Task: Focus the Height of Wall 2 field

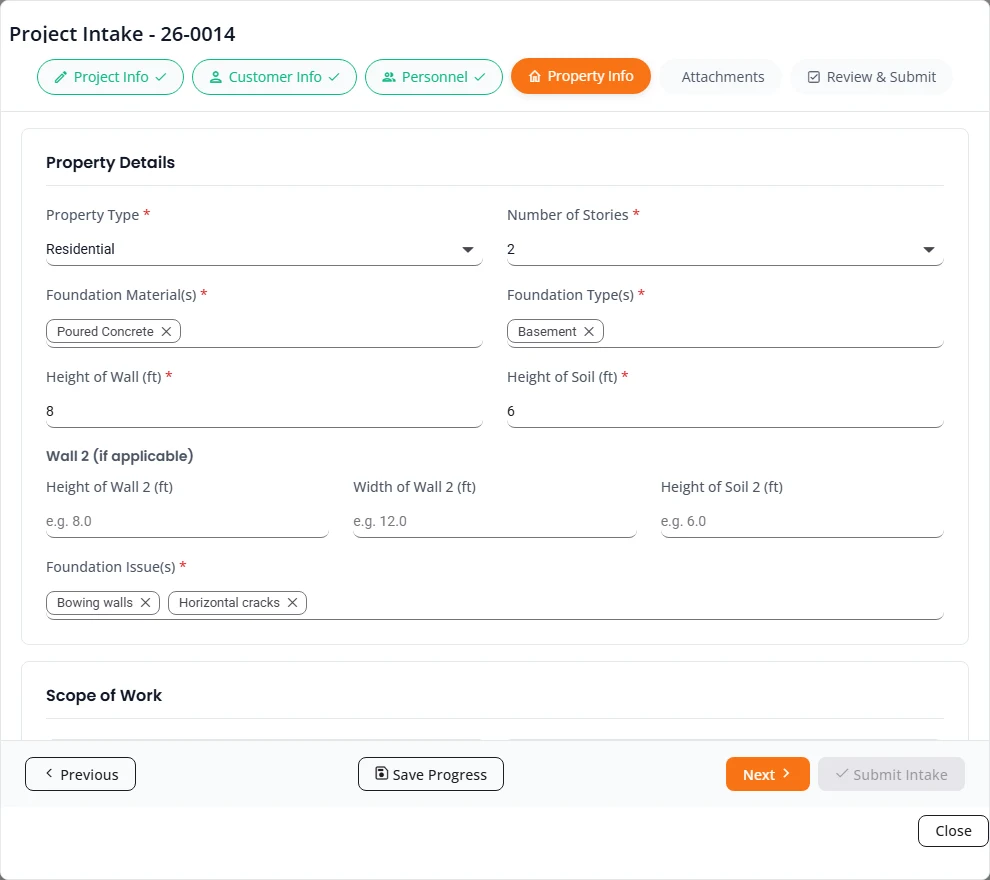Action: (187, 521)
